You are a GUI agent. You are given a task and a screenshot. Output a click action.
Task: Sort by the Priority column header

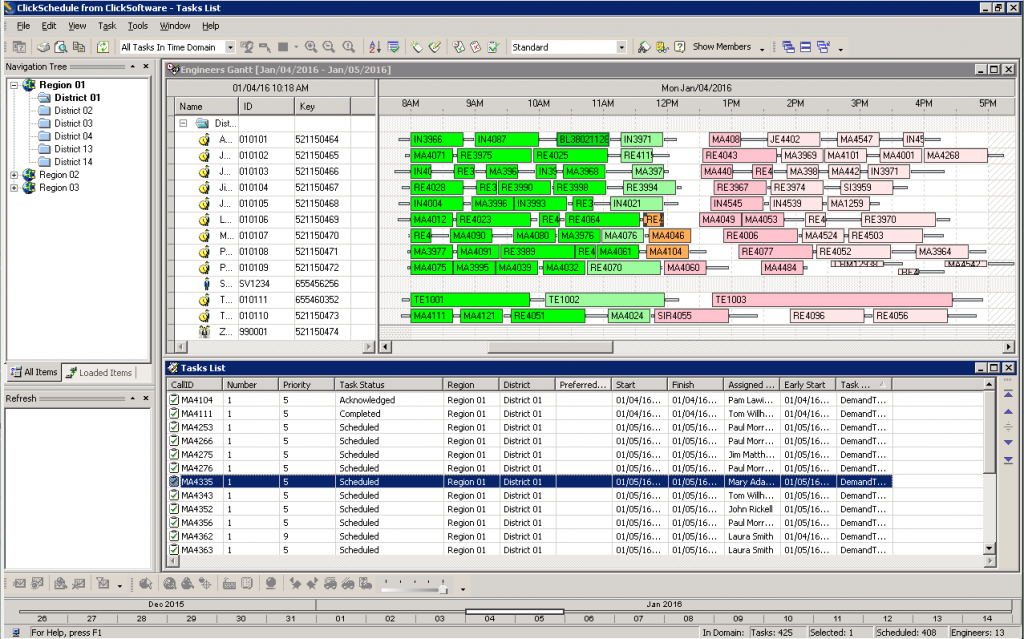point(306,385)
